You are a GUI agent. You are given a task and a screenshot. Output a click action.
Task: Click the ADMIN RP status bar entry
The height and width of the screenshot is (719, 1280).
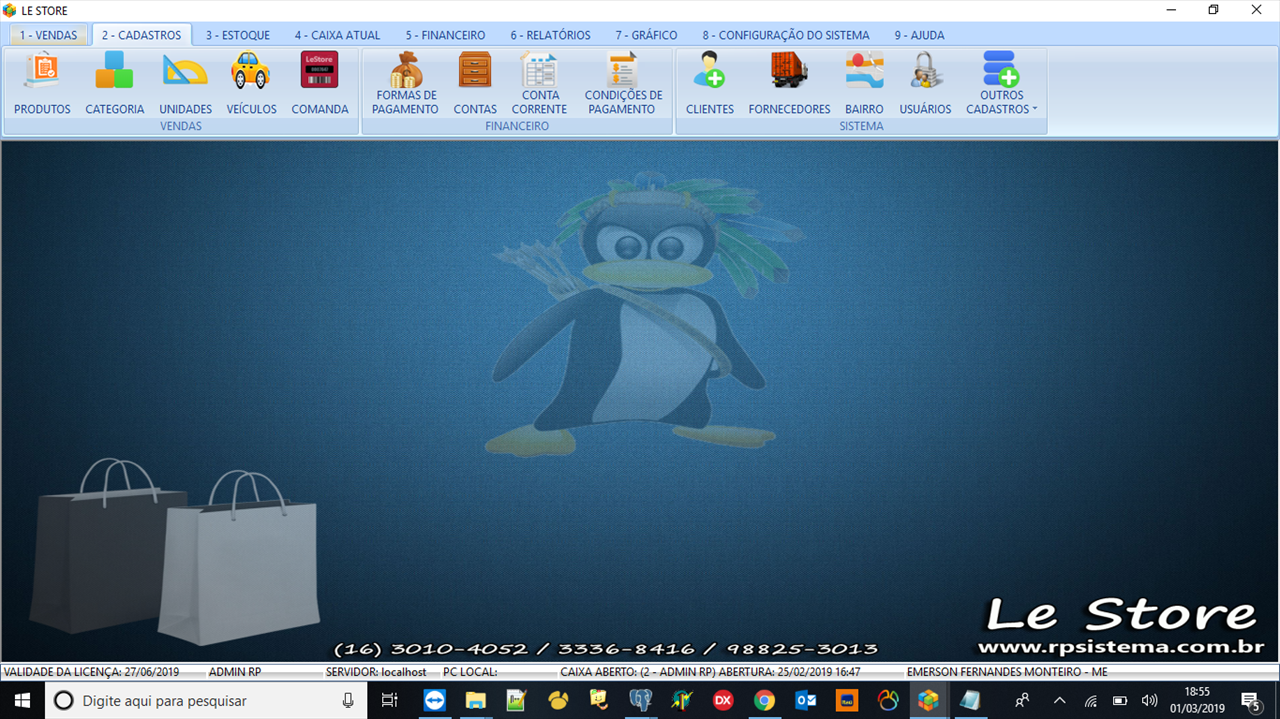(x=235, y=672)
